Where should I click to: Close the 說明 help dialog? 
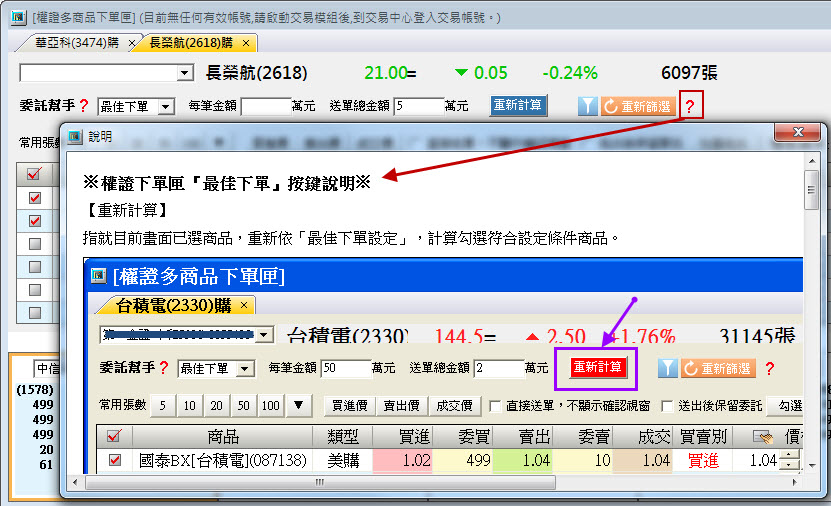coord(798,132)
